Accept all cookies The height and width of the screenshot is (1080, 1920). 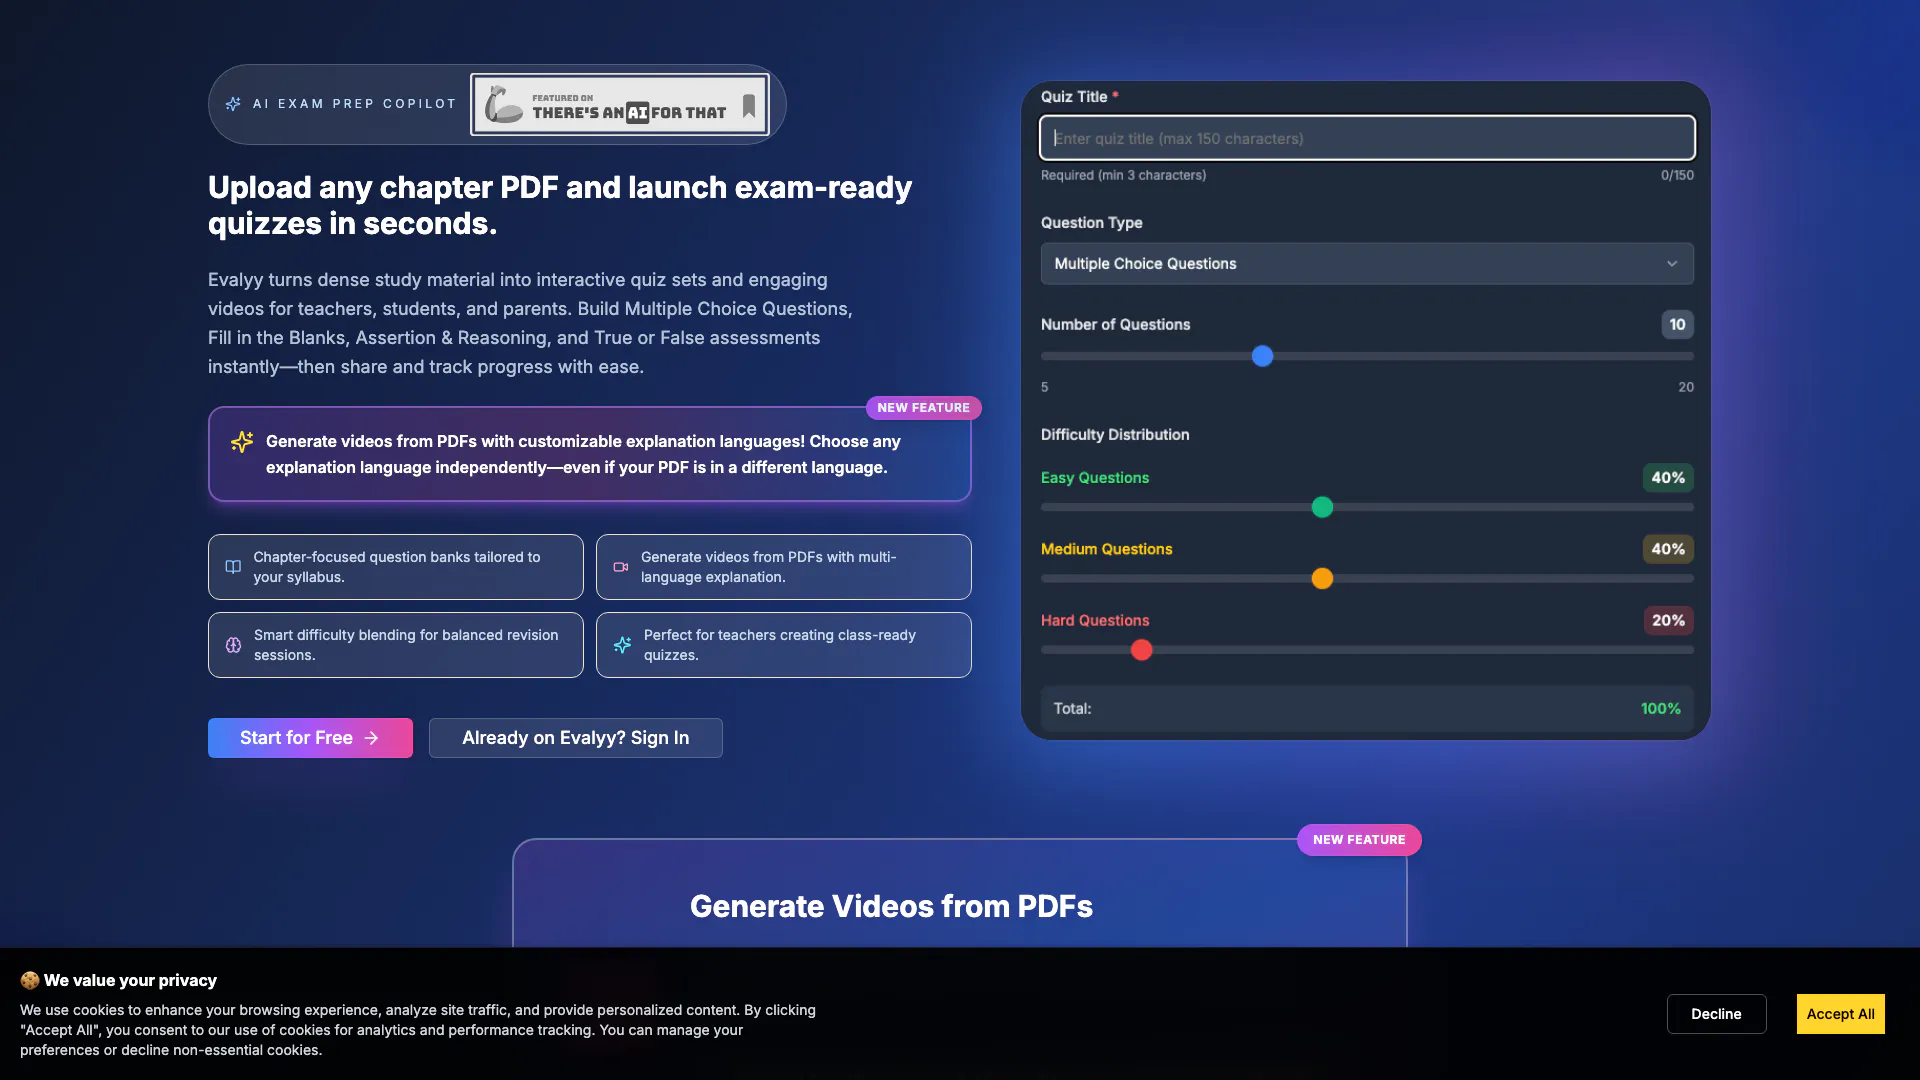click(1840, 1014)
